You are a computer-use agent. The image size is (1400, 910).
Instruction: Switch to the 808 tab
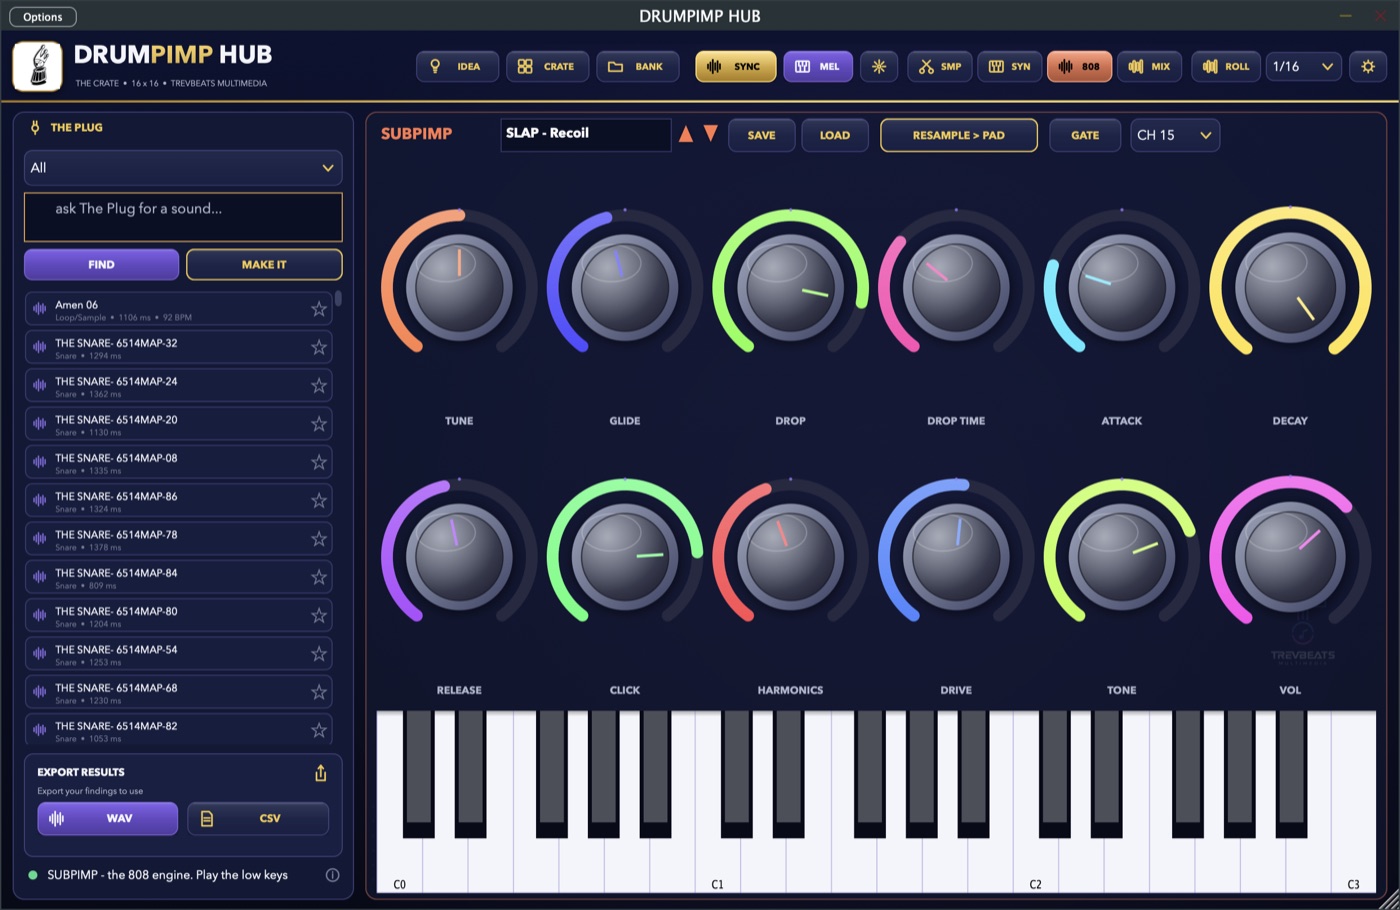click(1080, 67)
